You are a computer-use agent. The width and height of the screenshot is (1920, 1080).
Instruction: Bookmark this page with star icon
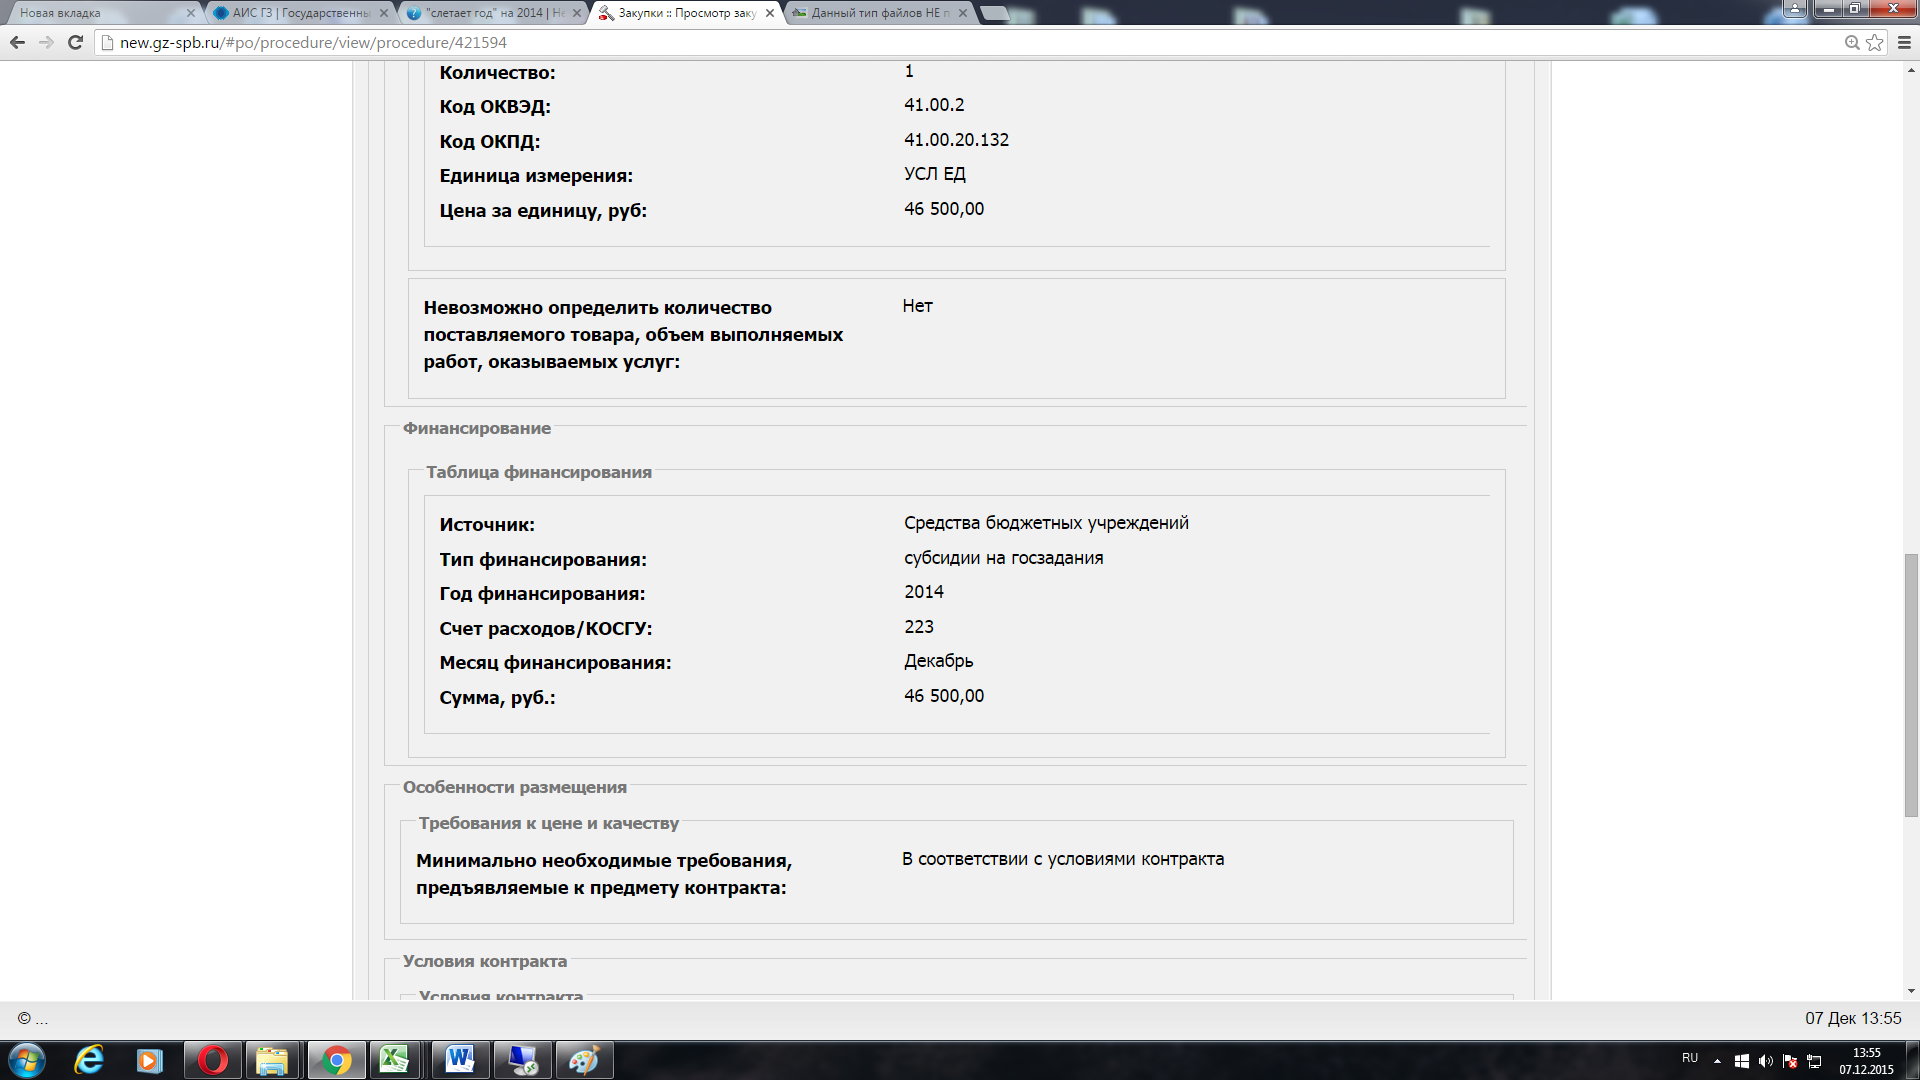1875,42
